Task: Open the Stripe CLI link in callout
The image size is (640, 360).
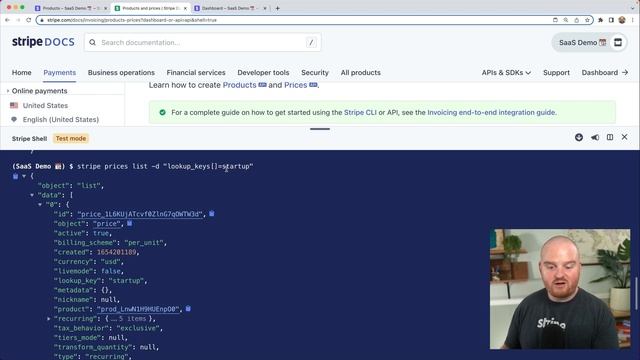Action: pyautogui.click(x=360, y=112)
